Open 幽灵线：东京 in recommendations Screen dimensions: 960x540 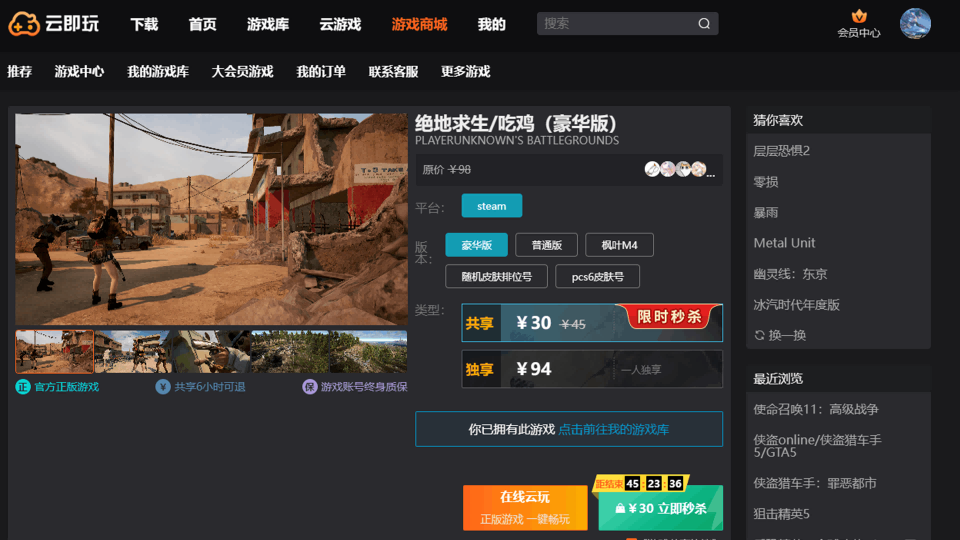coord(790,274)
